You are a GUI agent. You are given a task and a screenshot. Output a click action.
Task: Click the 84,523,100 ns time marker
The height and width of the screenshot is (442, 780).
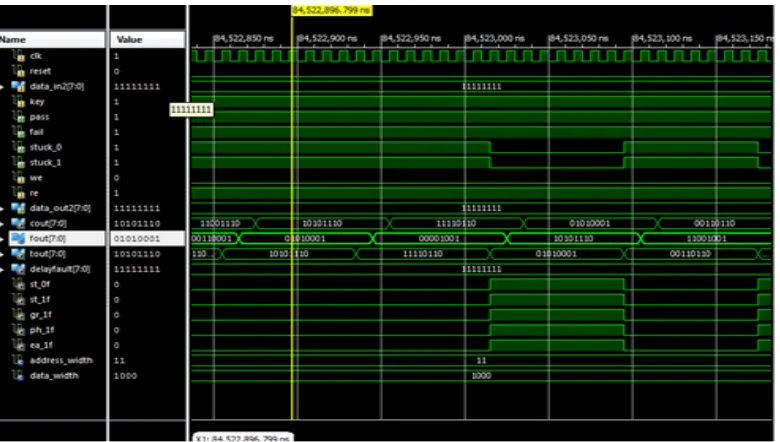tap(662, 38)
